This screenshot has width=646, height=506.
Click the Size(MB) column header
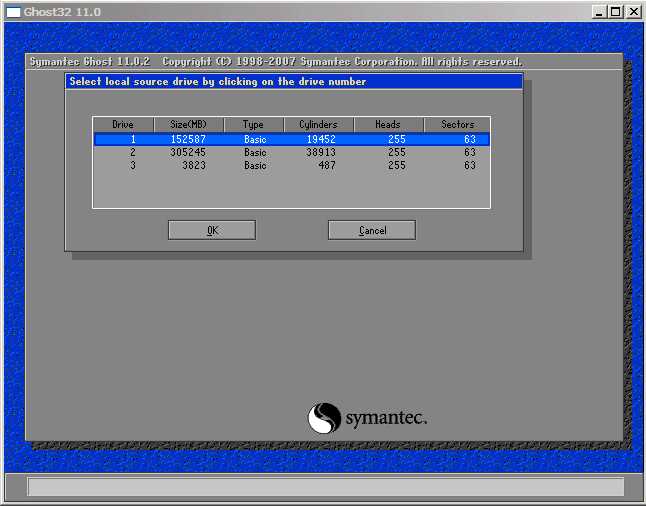tap(188, 124)
